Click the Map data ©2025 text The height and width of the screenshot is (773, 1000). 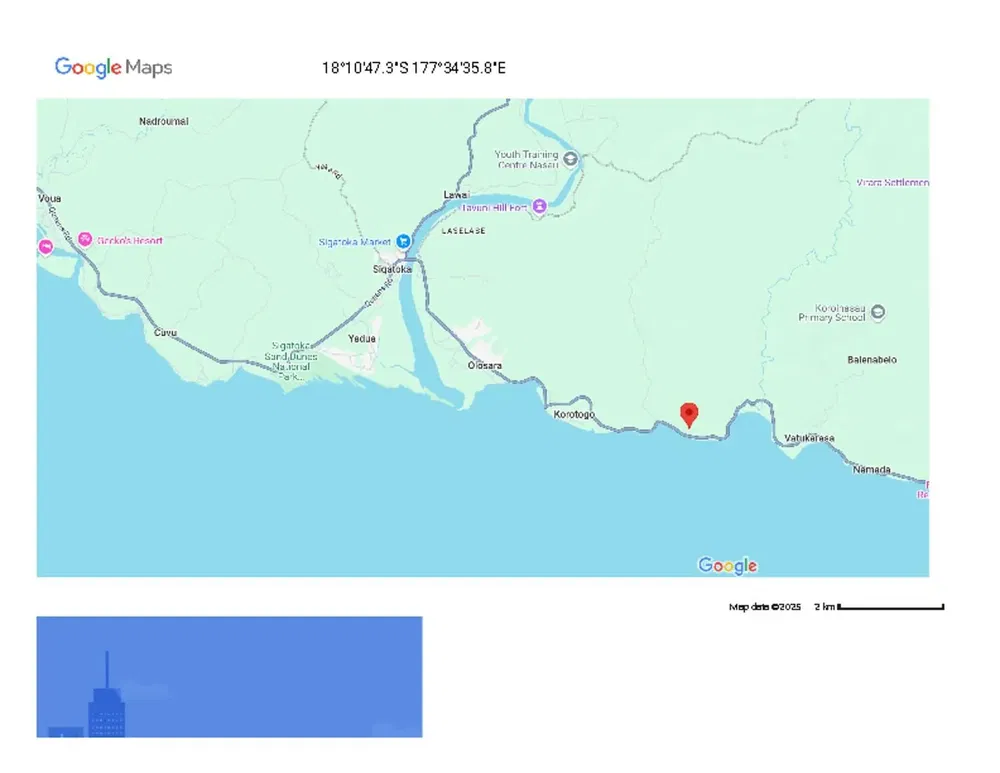765,607
